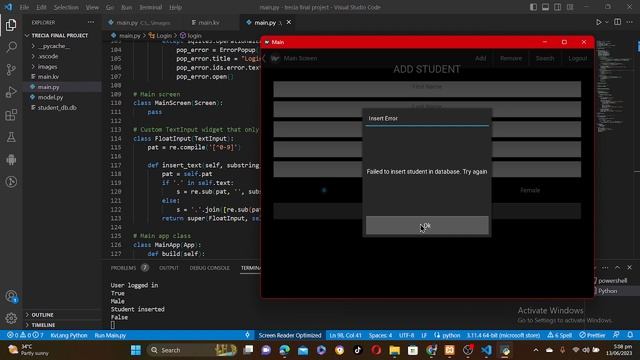Click the First Name input field
640x360 pixels.
click(x=427, y=89)
